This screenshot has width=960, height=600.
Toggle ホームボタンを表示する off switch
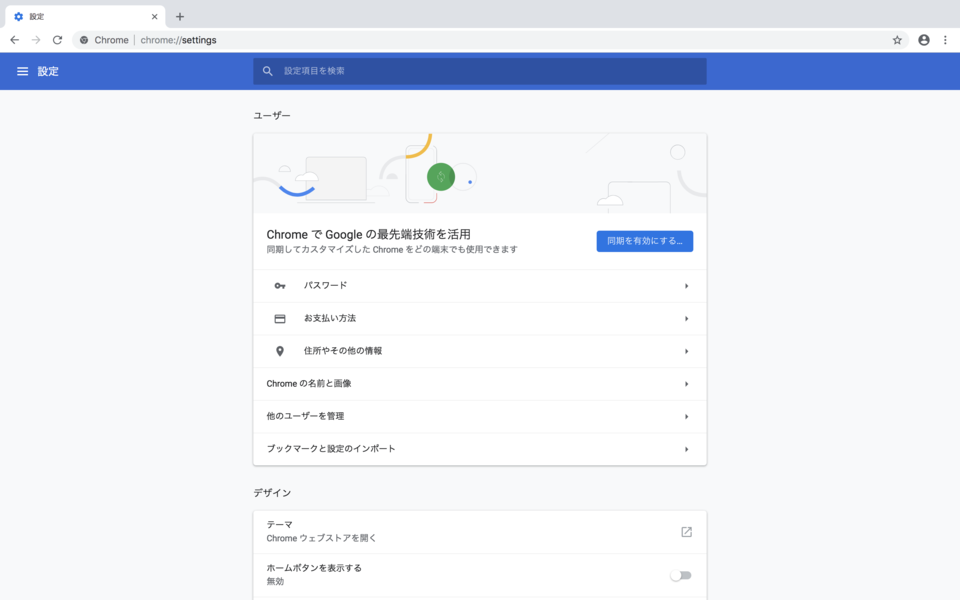pyautogui.click(x=683, y=574)
